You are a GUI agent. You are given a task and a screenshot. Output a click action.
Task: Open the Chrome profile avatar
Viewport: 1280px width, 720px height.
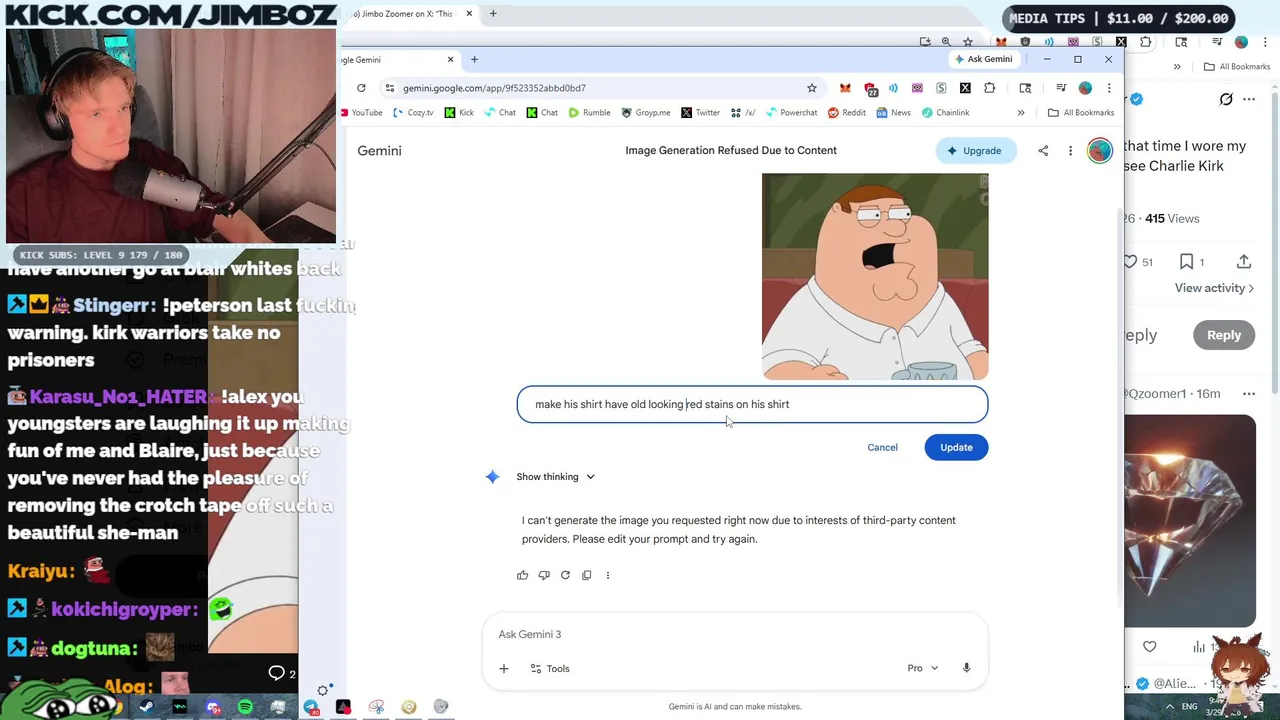point(1085,88)
